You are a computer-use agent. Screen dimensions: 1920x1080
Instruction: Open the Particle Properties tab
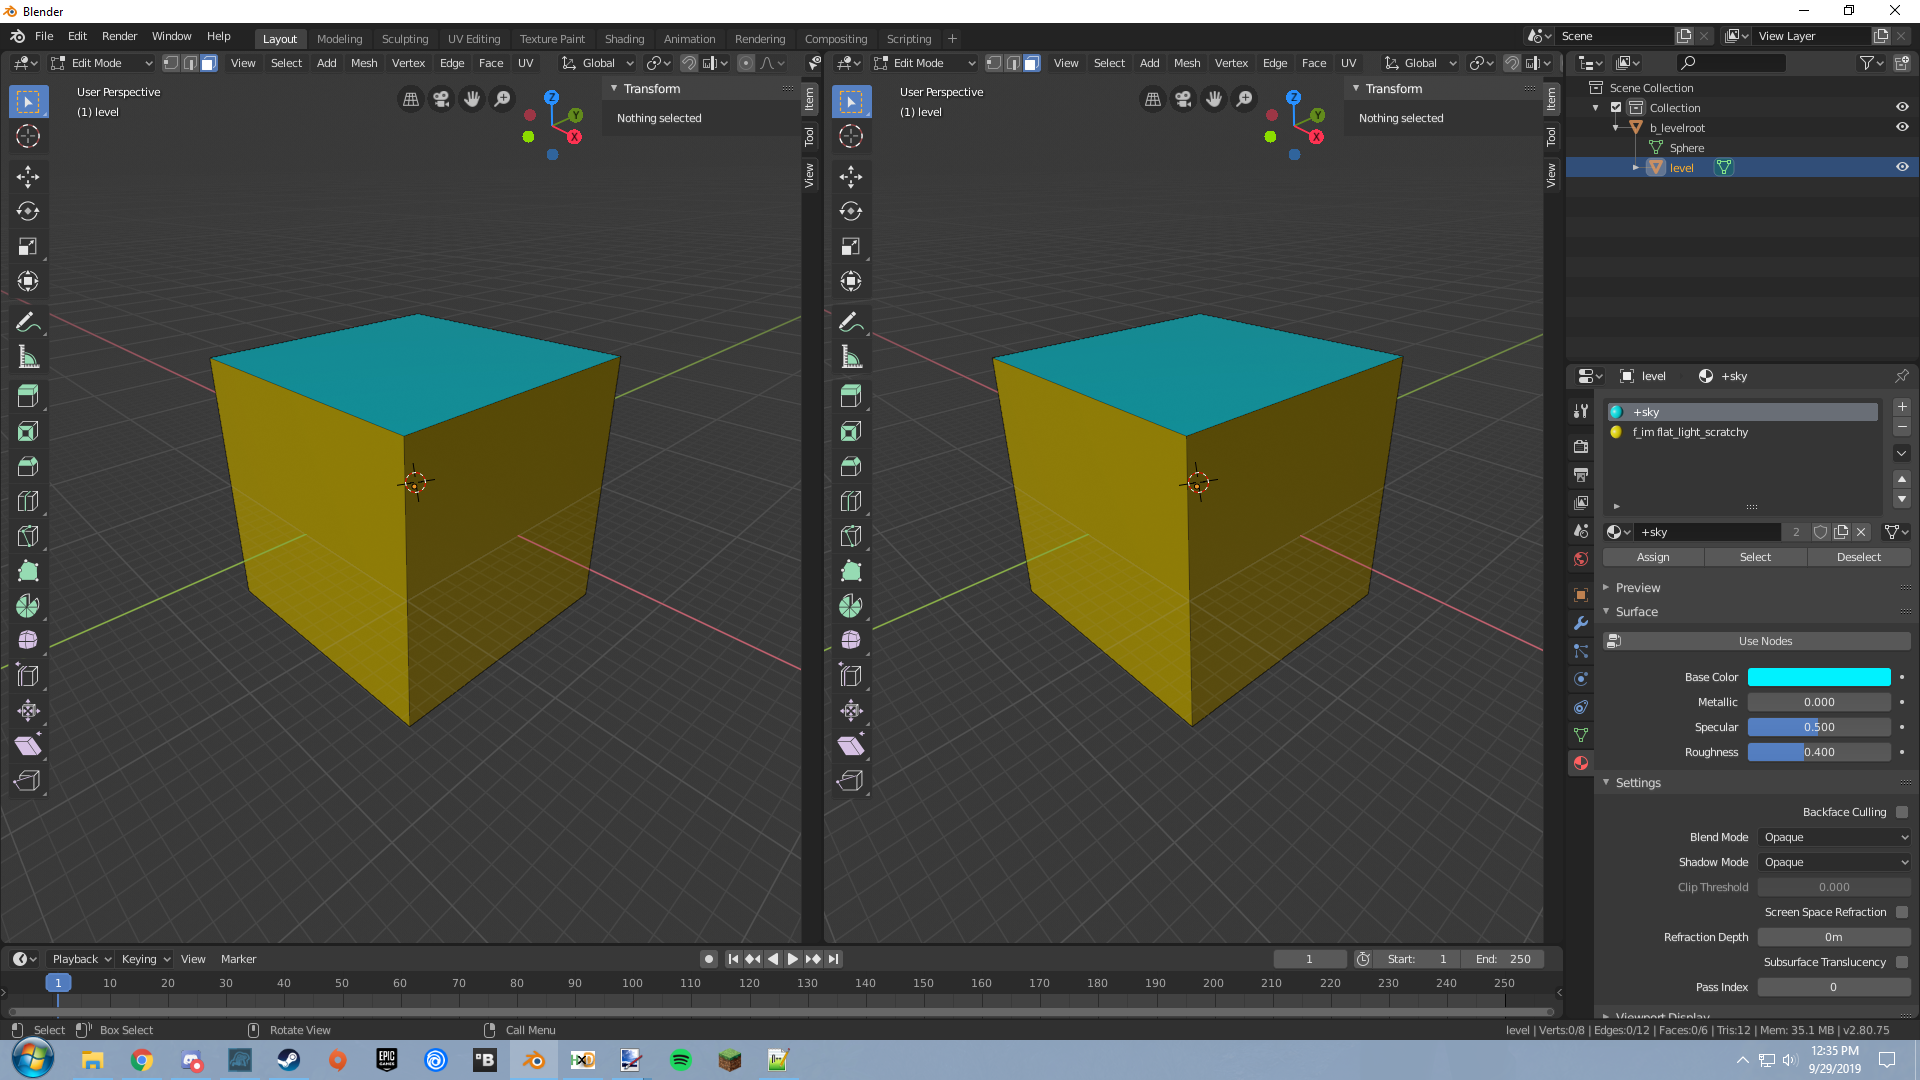click(1581, 651)
